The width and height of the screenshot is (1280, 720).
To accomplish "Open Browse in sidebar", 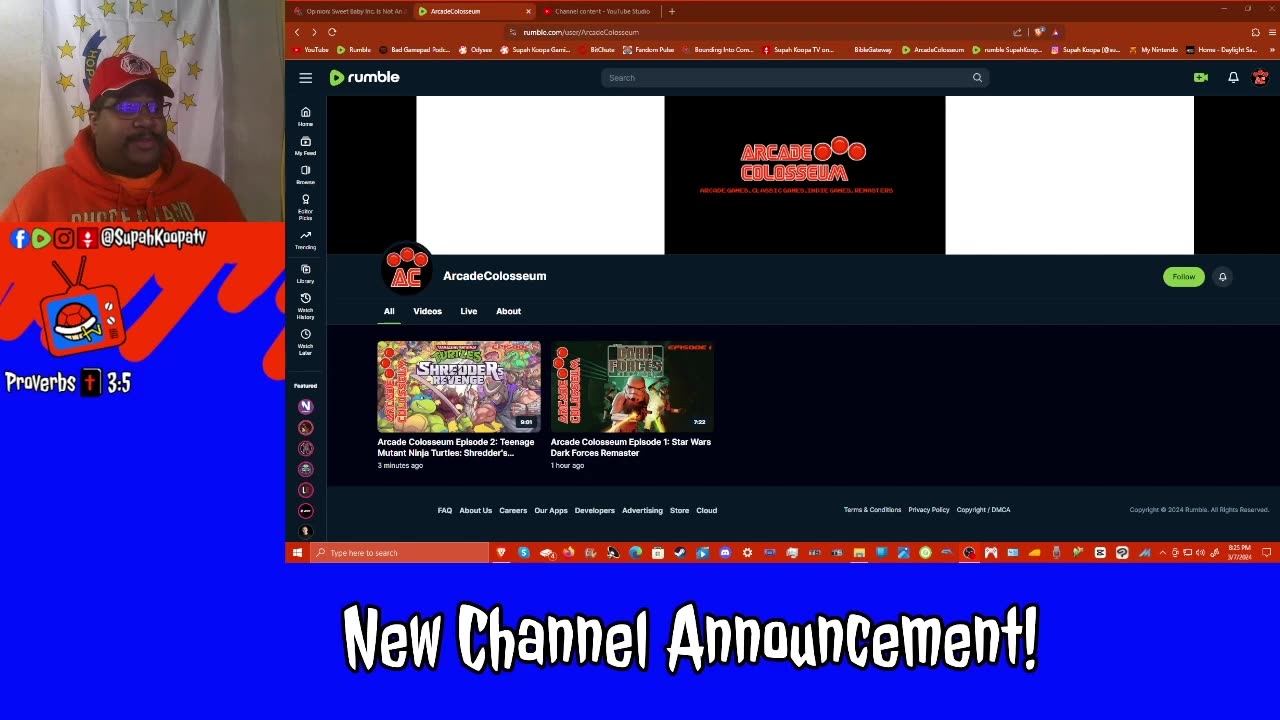I will click(305, 175).
